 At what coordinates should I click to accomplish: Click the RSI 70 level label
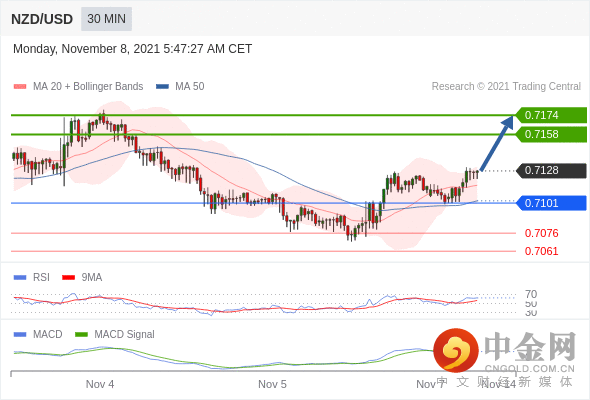(531, 294)
